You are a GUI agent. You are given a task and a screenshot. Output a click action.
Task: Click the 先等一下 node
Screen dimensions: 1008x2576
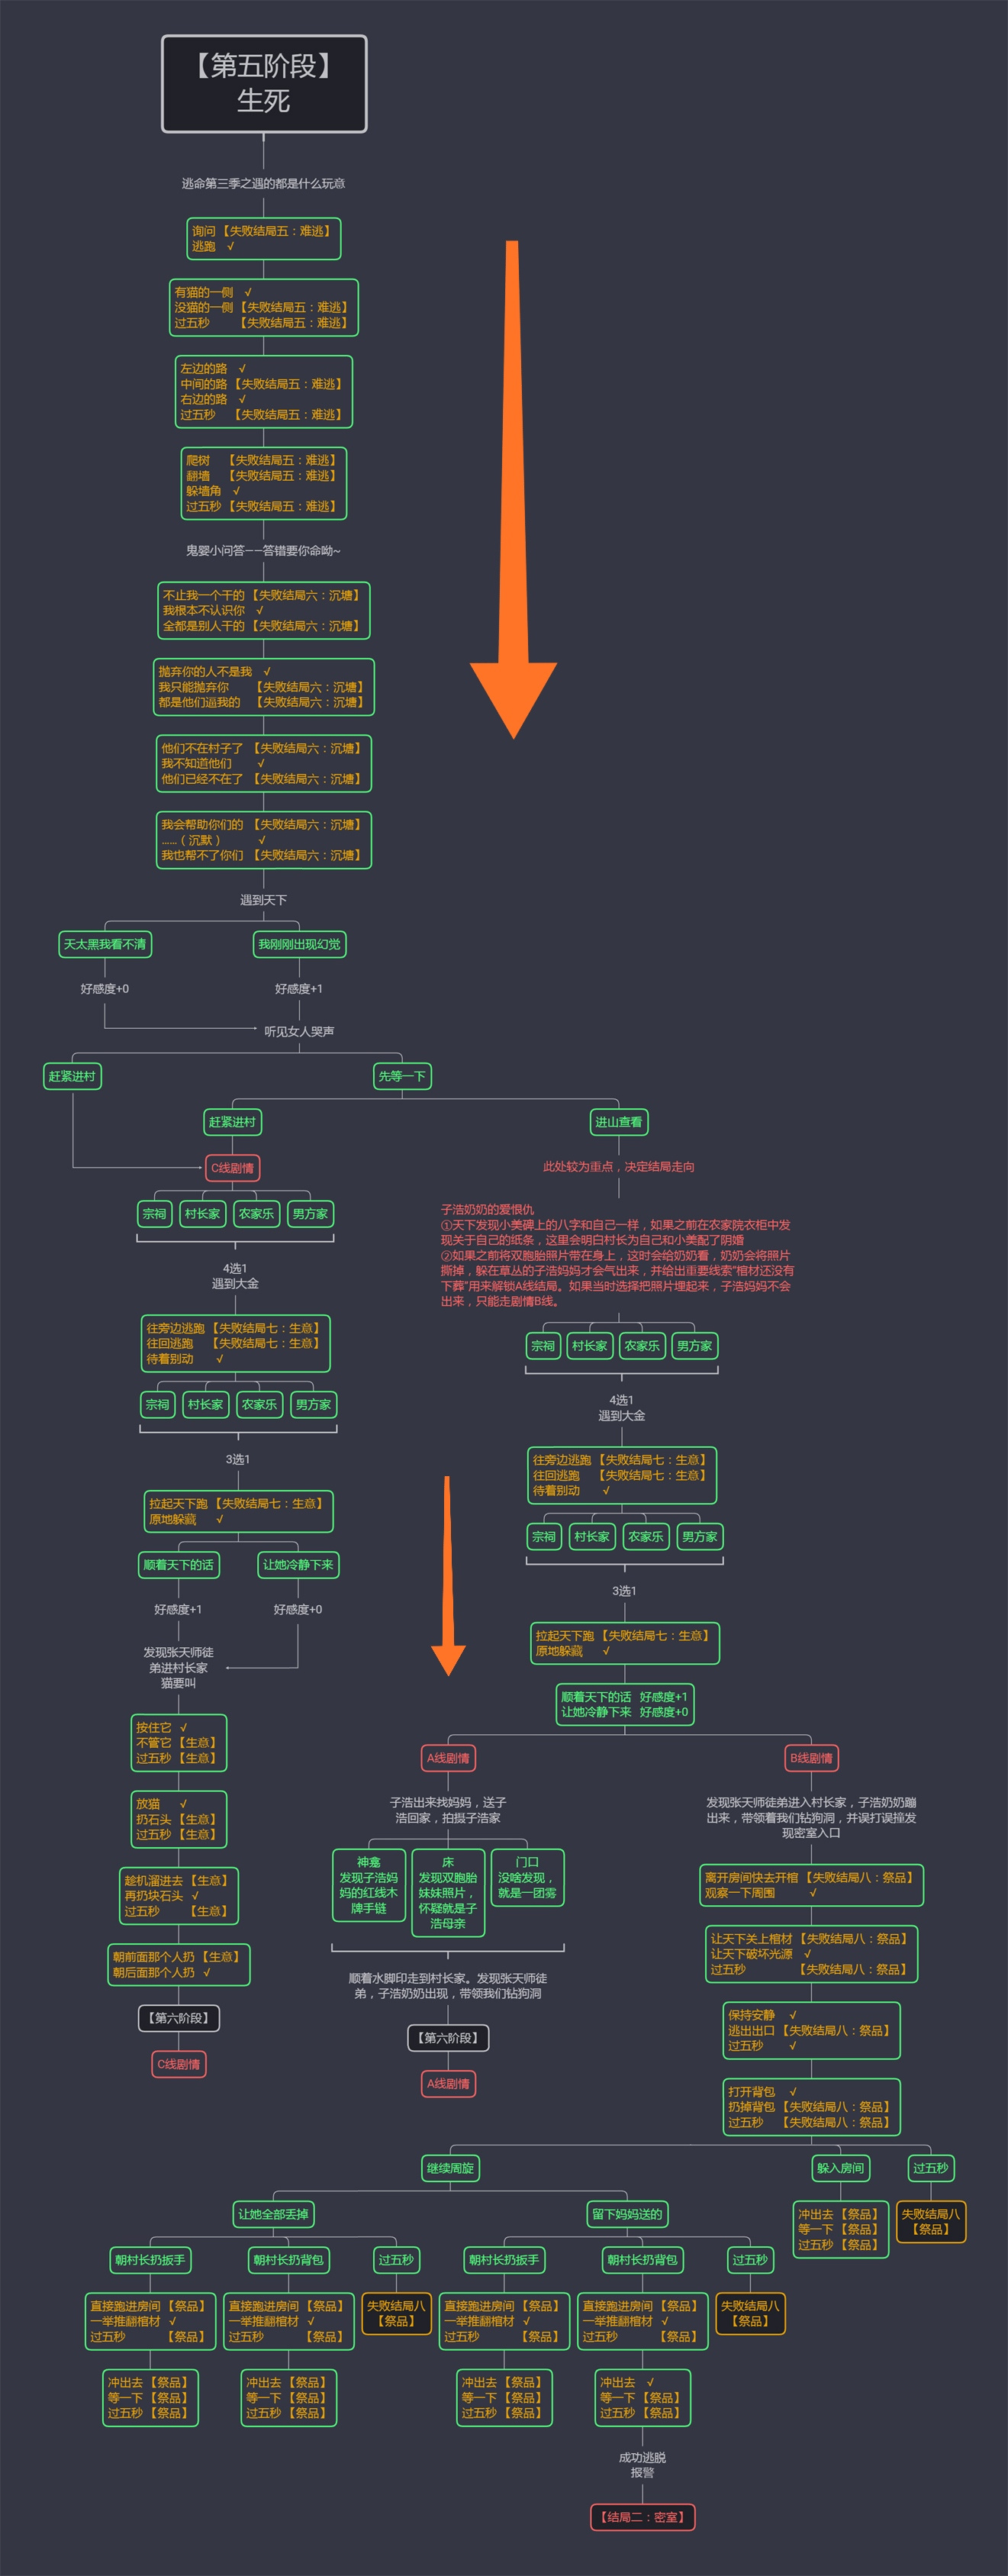[x=402, y=1076]
